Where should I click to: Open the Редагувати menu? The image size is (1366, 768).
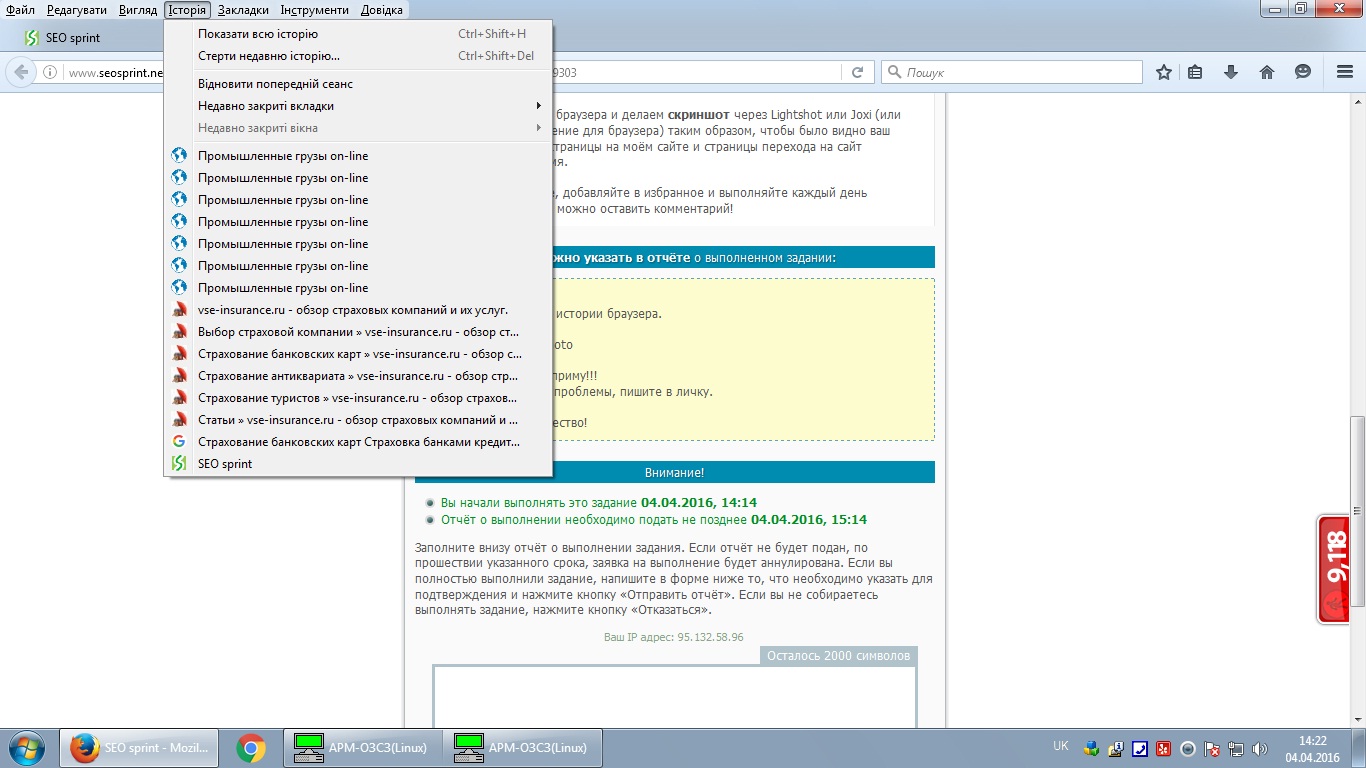pyautogui.click(x=77, y=10)
